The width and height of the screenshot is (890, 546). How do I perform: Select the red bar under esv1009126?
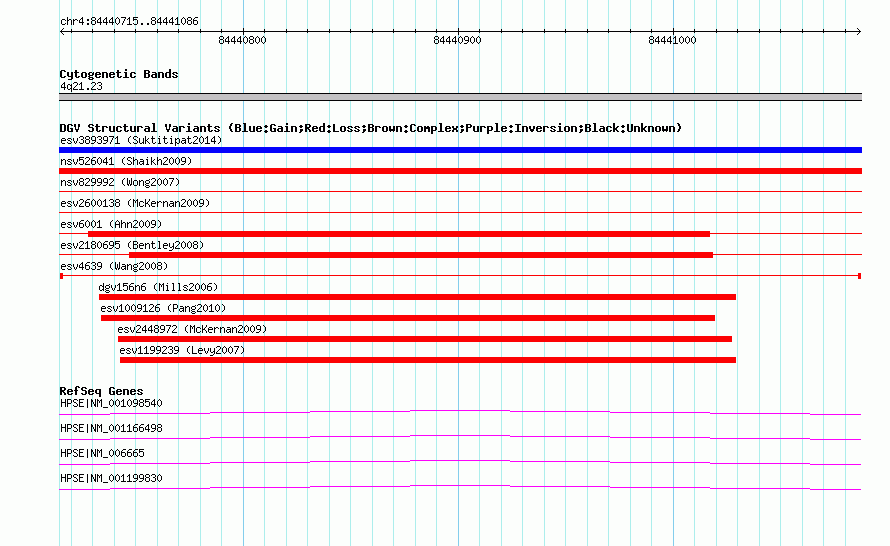coord(408,318)
